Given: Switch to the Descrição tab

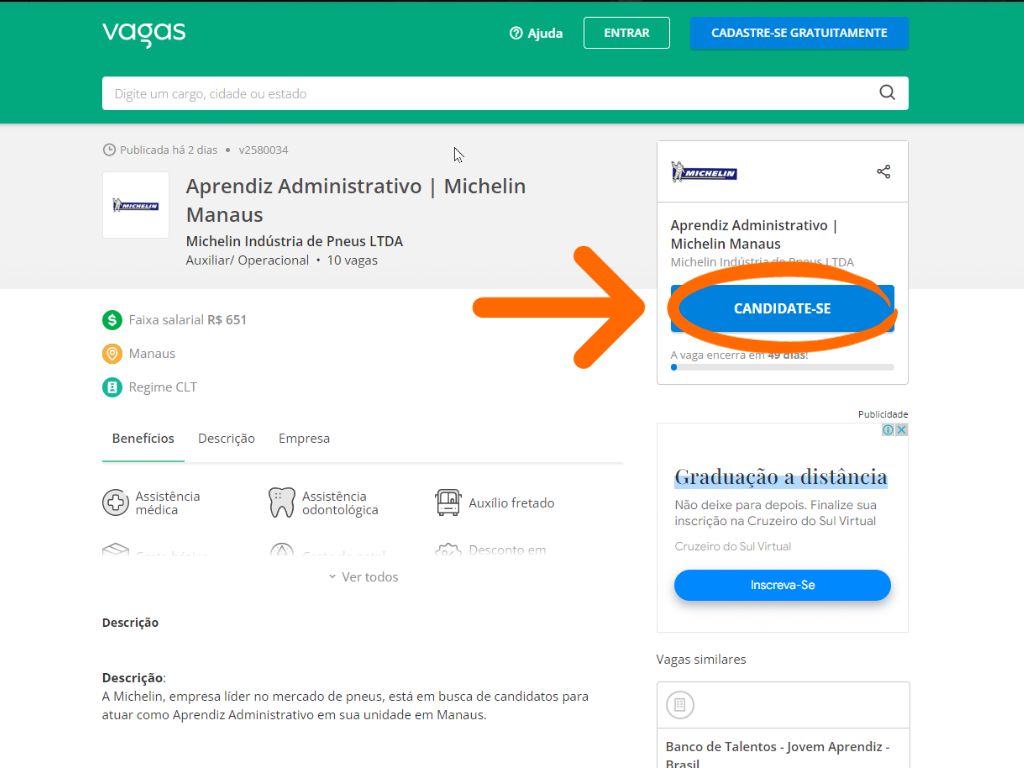Looking at the screenshot, I should pyautogui.click(x=227, y=438).
